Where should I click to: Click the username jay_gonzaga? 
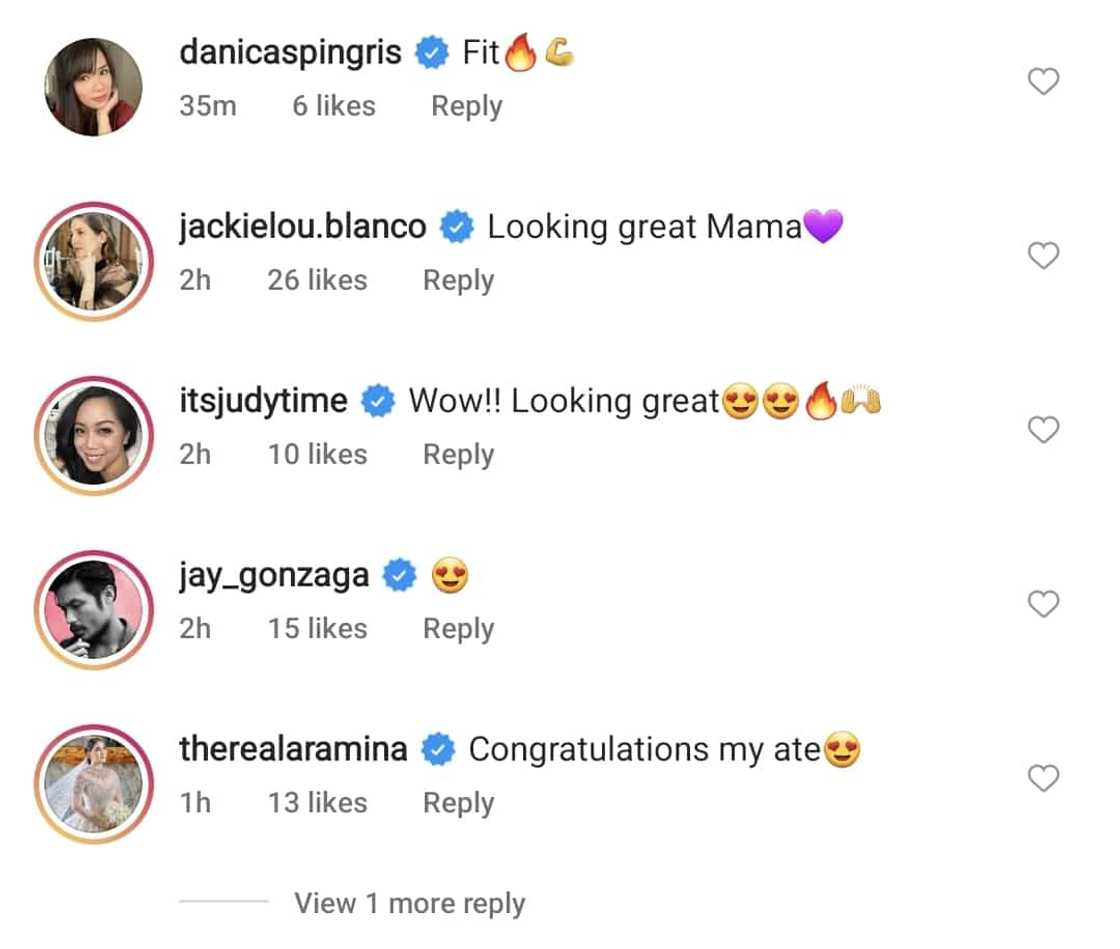pos(273,574)
